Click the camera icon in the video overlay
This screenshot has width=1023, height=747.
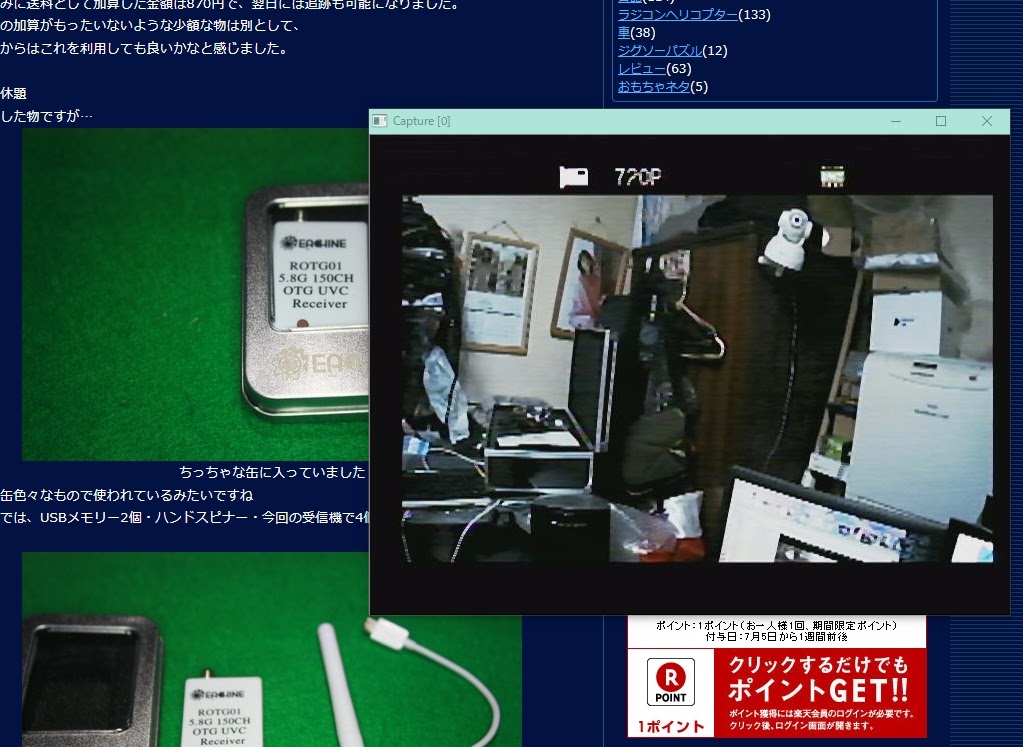[573, 177]
